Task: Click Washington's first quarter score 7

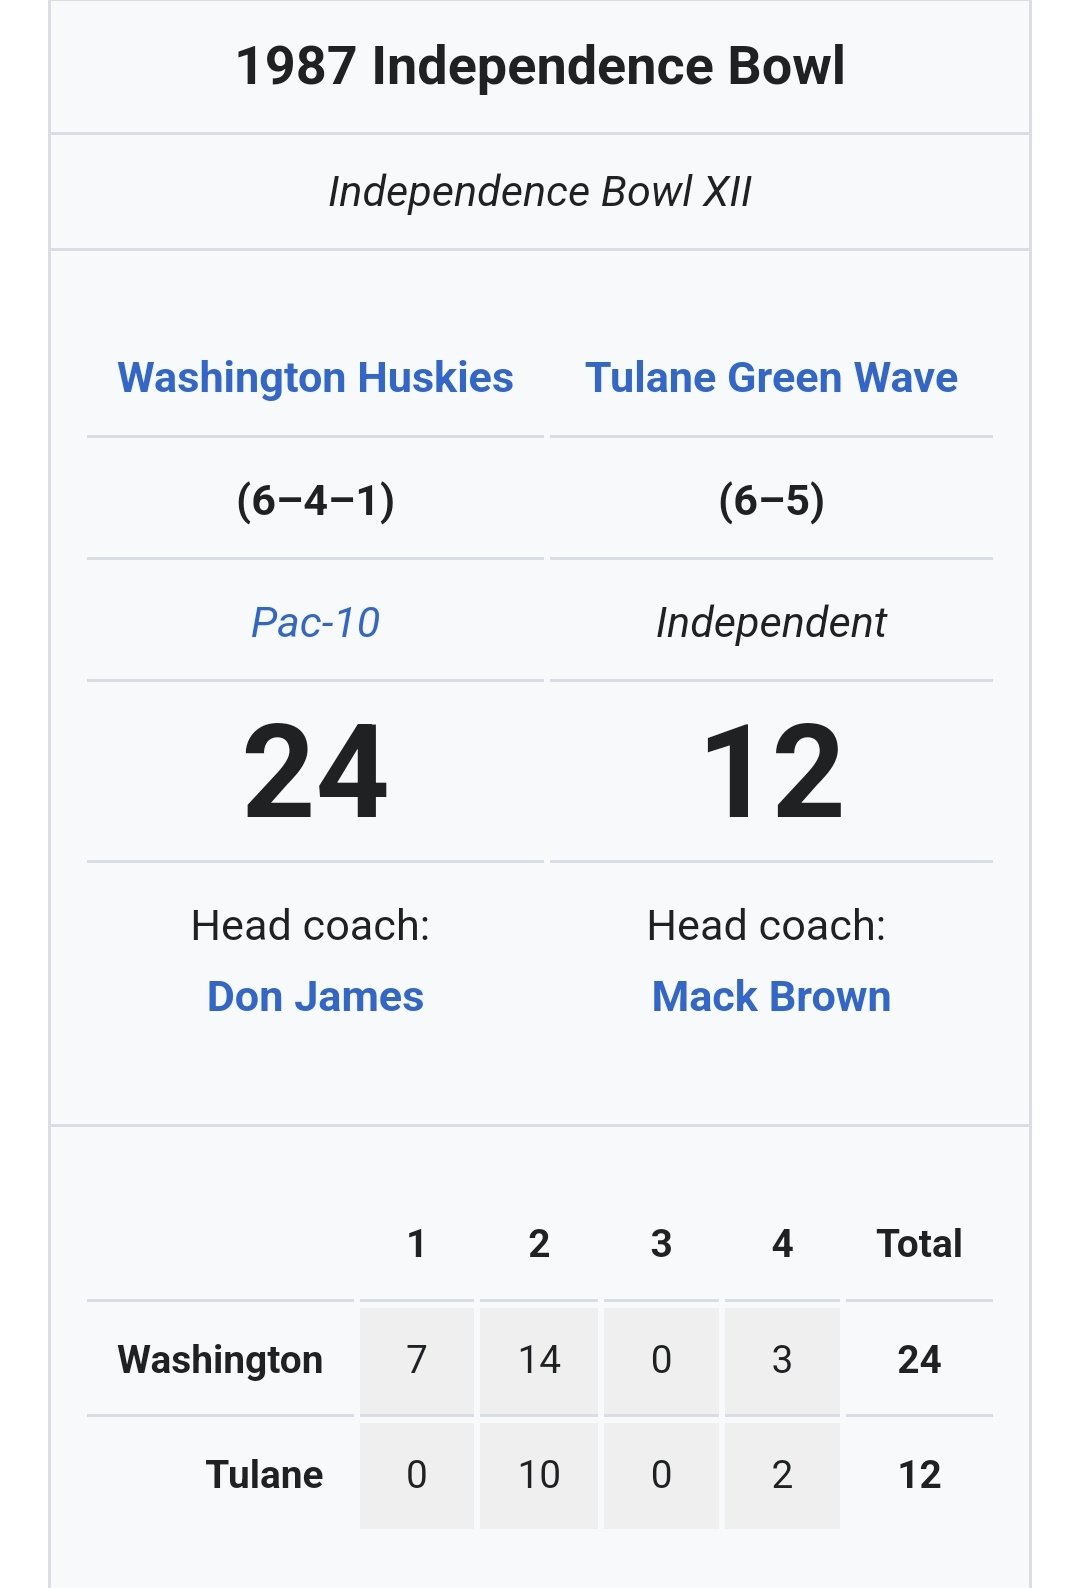Action: [417, 1360]
